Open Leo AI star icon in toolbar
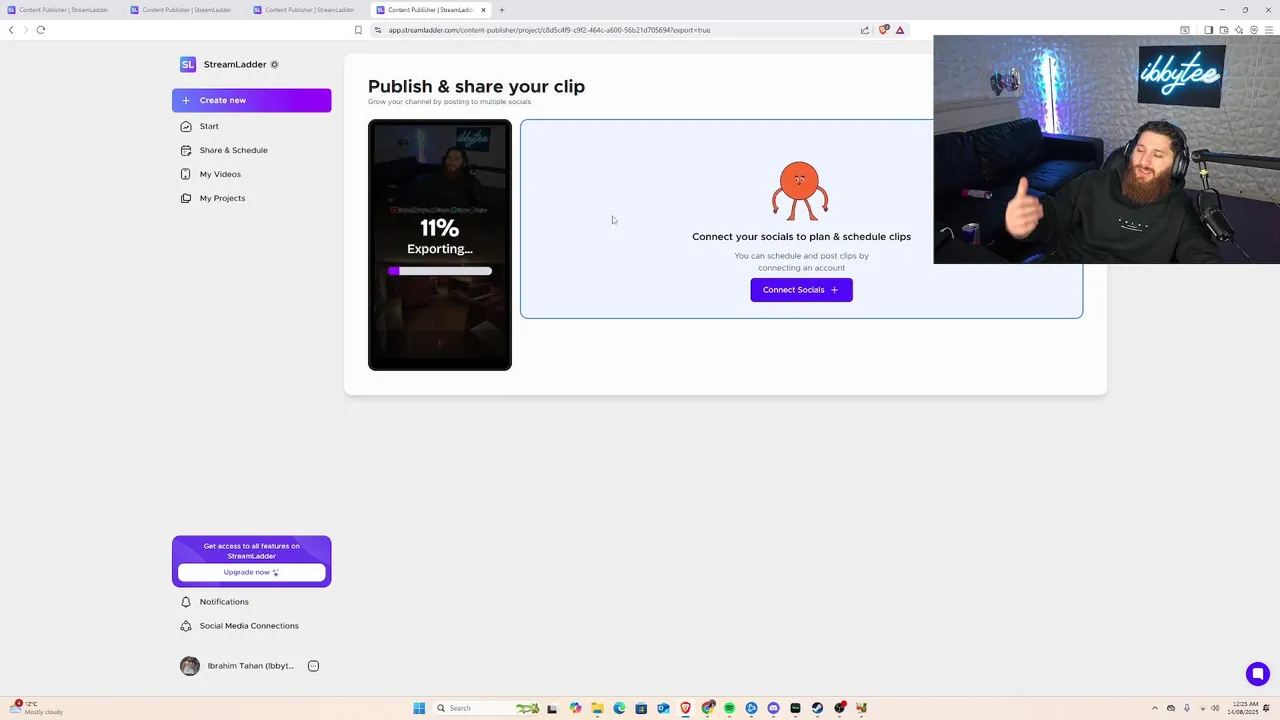The width and height of the screenshot is (1280, 720). click(1239, 30)
